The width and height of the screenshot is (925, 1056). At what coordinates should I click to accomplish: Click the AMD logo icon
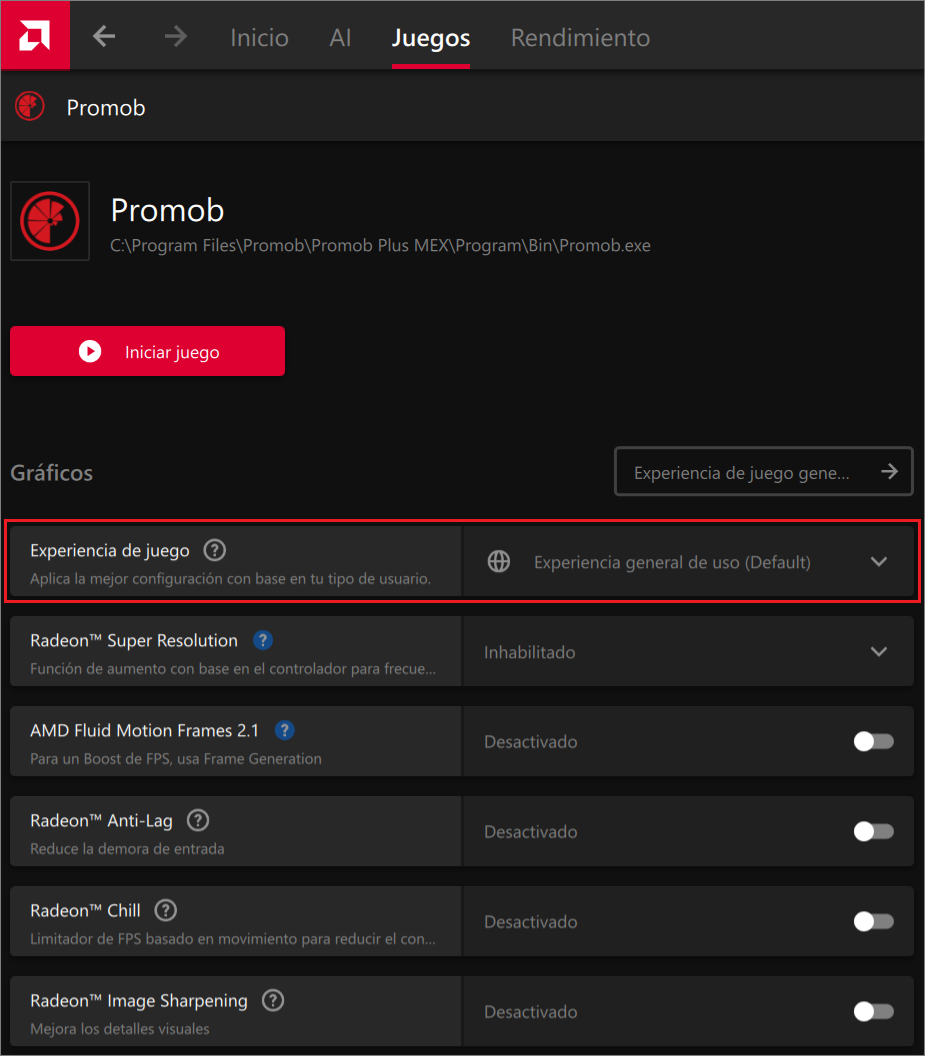tap(34, 35)
